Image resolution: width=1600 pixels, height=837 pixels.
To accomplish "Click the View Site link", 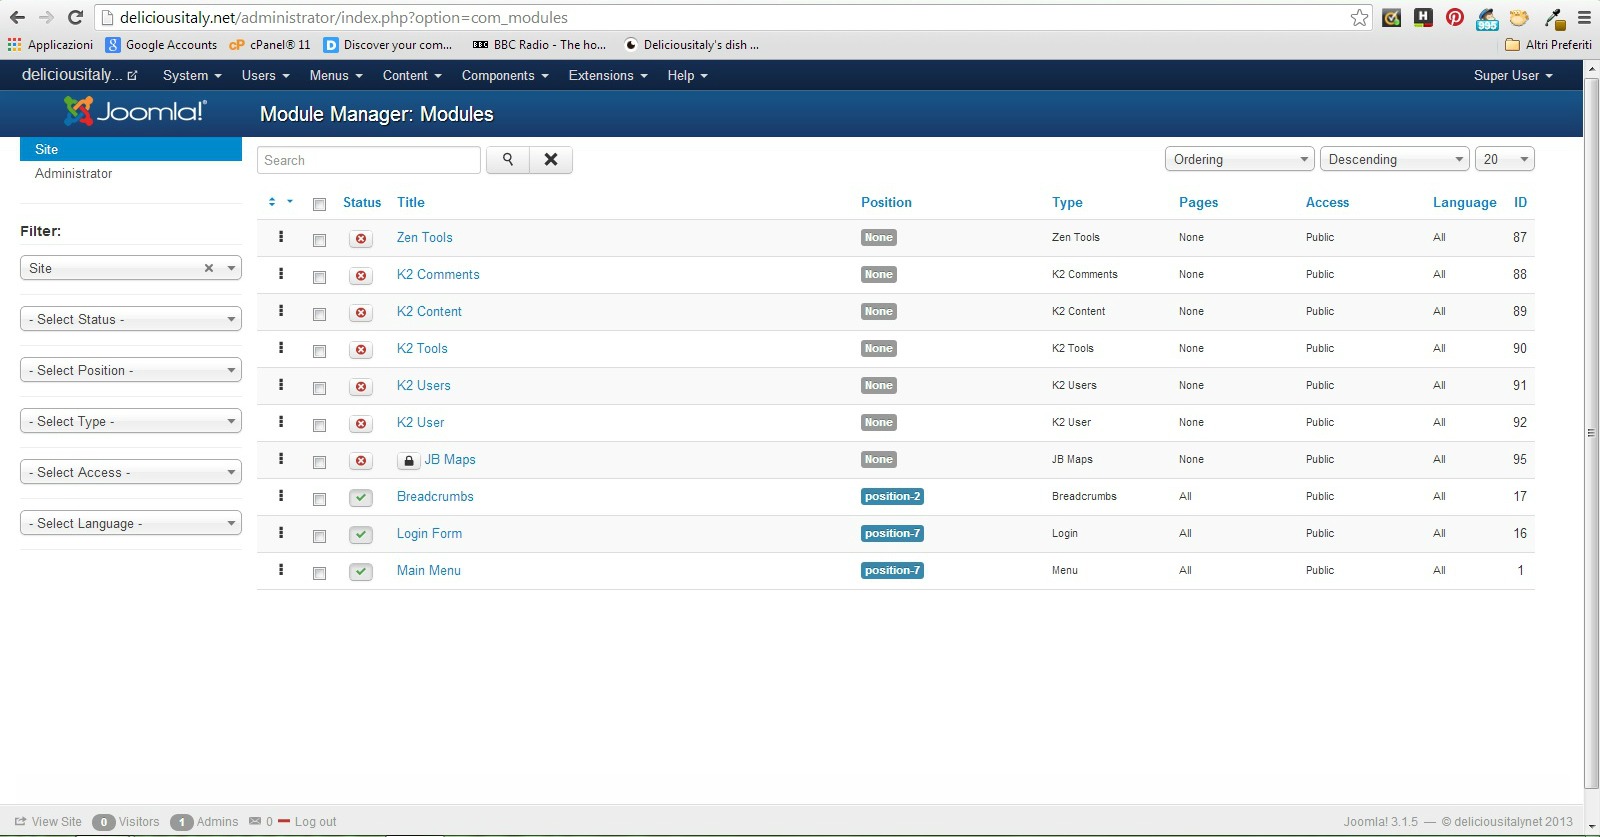I will (x=48, y=822).
